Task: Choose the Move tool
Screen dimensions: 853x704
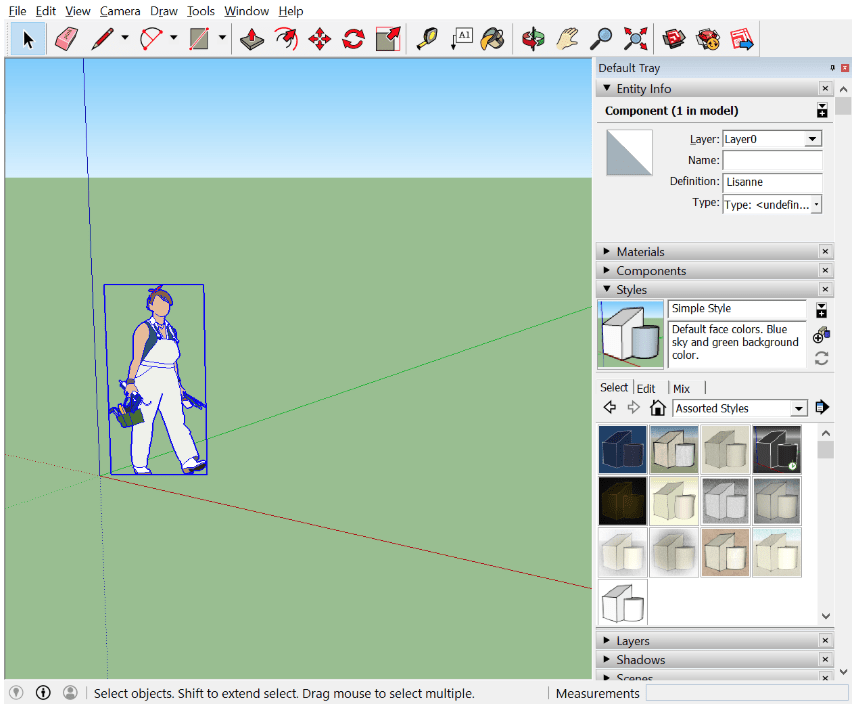Action: 319,39
